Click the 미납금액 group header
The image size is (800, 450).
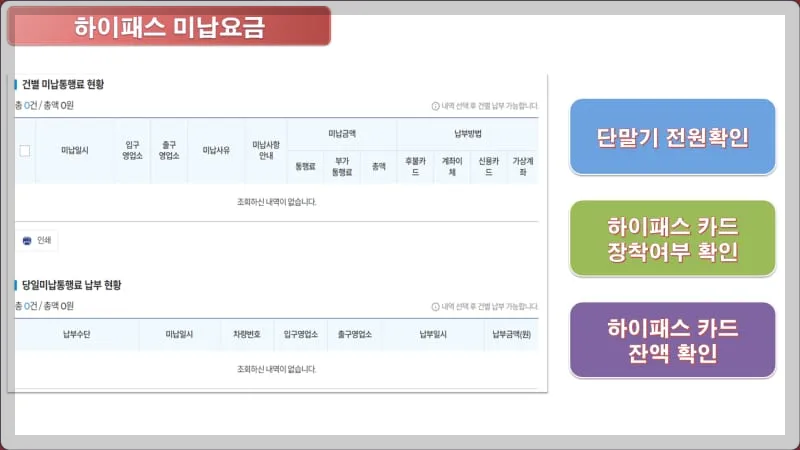coord(342,134)
